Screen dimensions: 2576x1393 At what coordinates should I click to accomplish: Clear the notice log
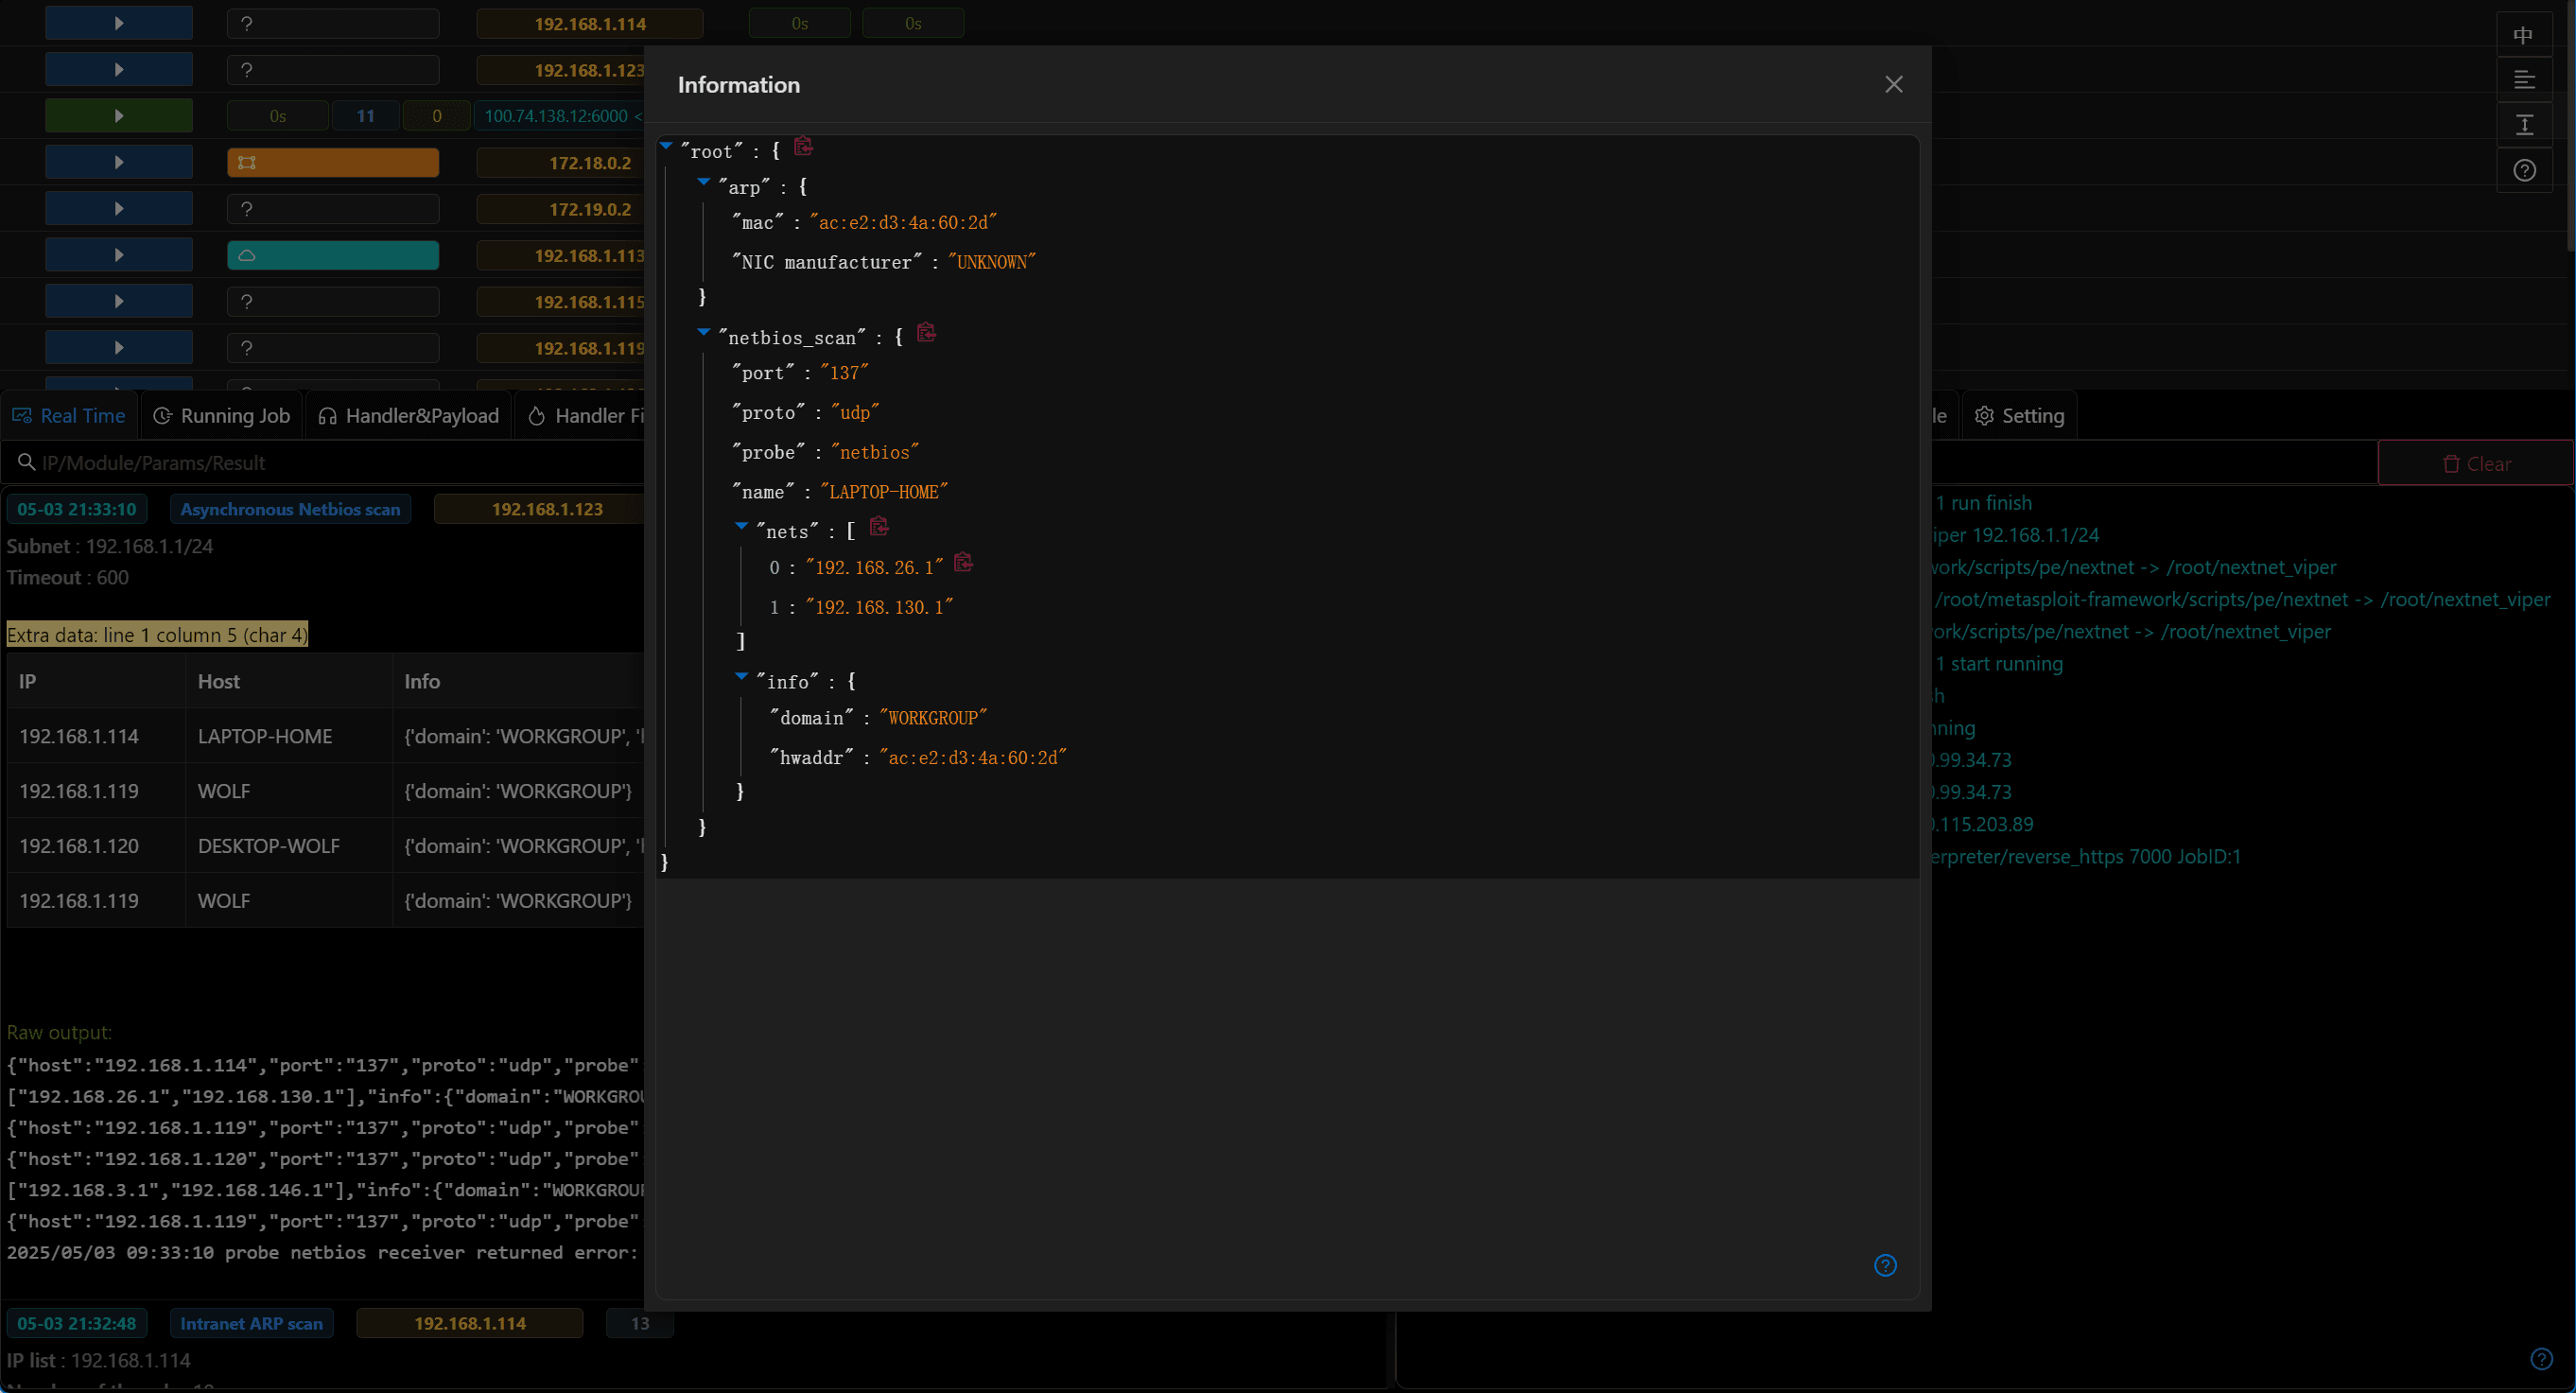tap(2476, 464)
